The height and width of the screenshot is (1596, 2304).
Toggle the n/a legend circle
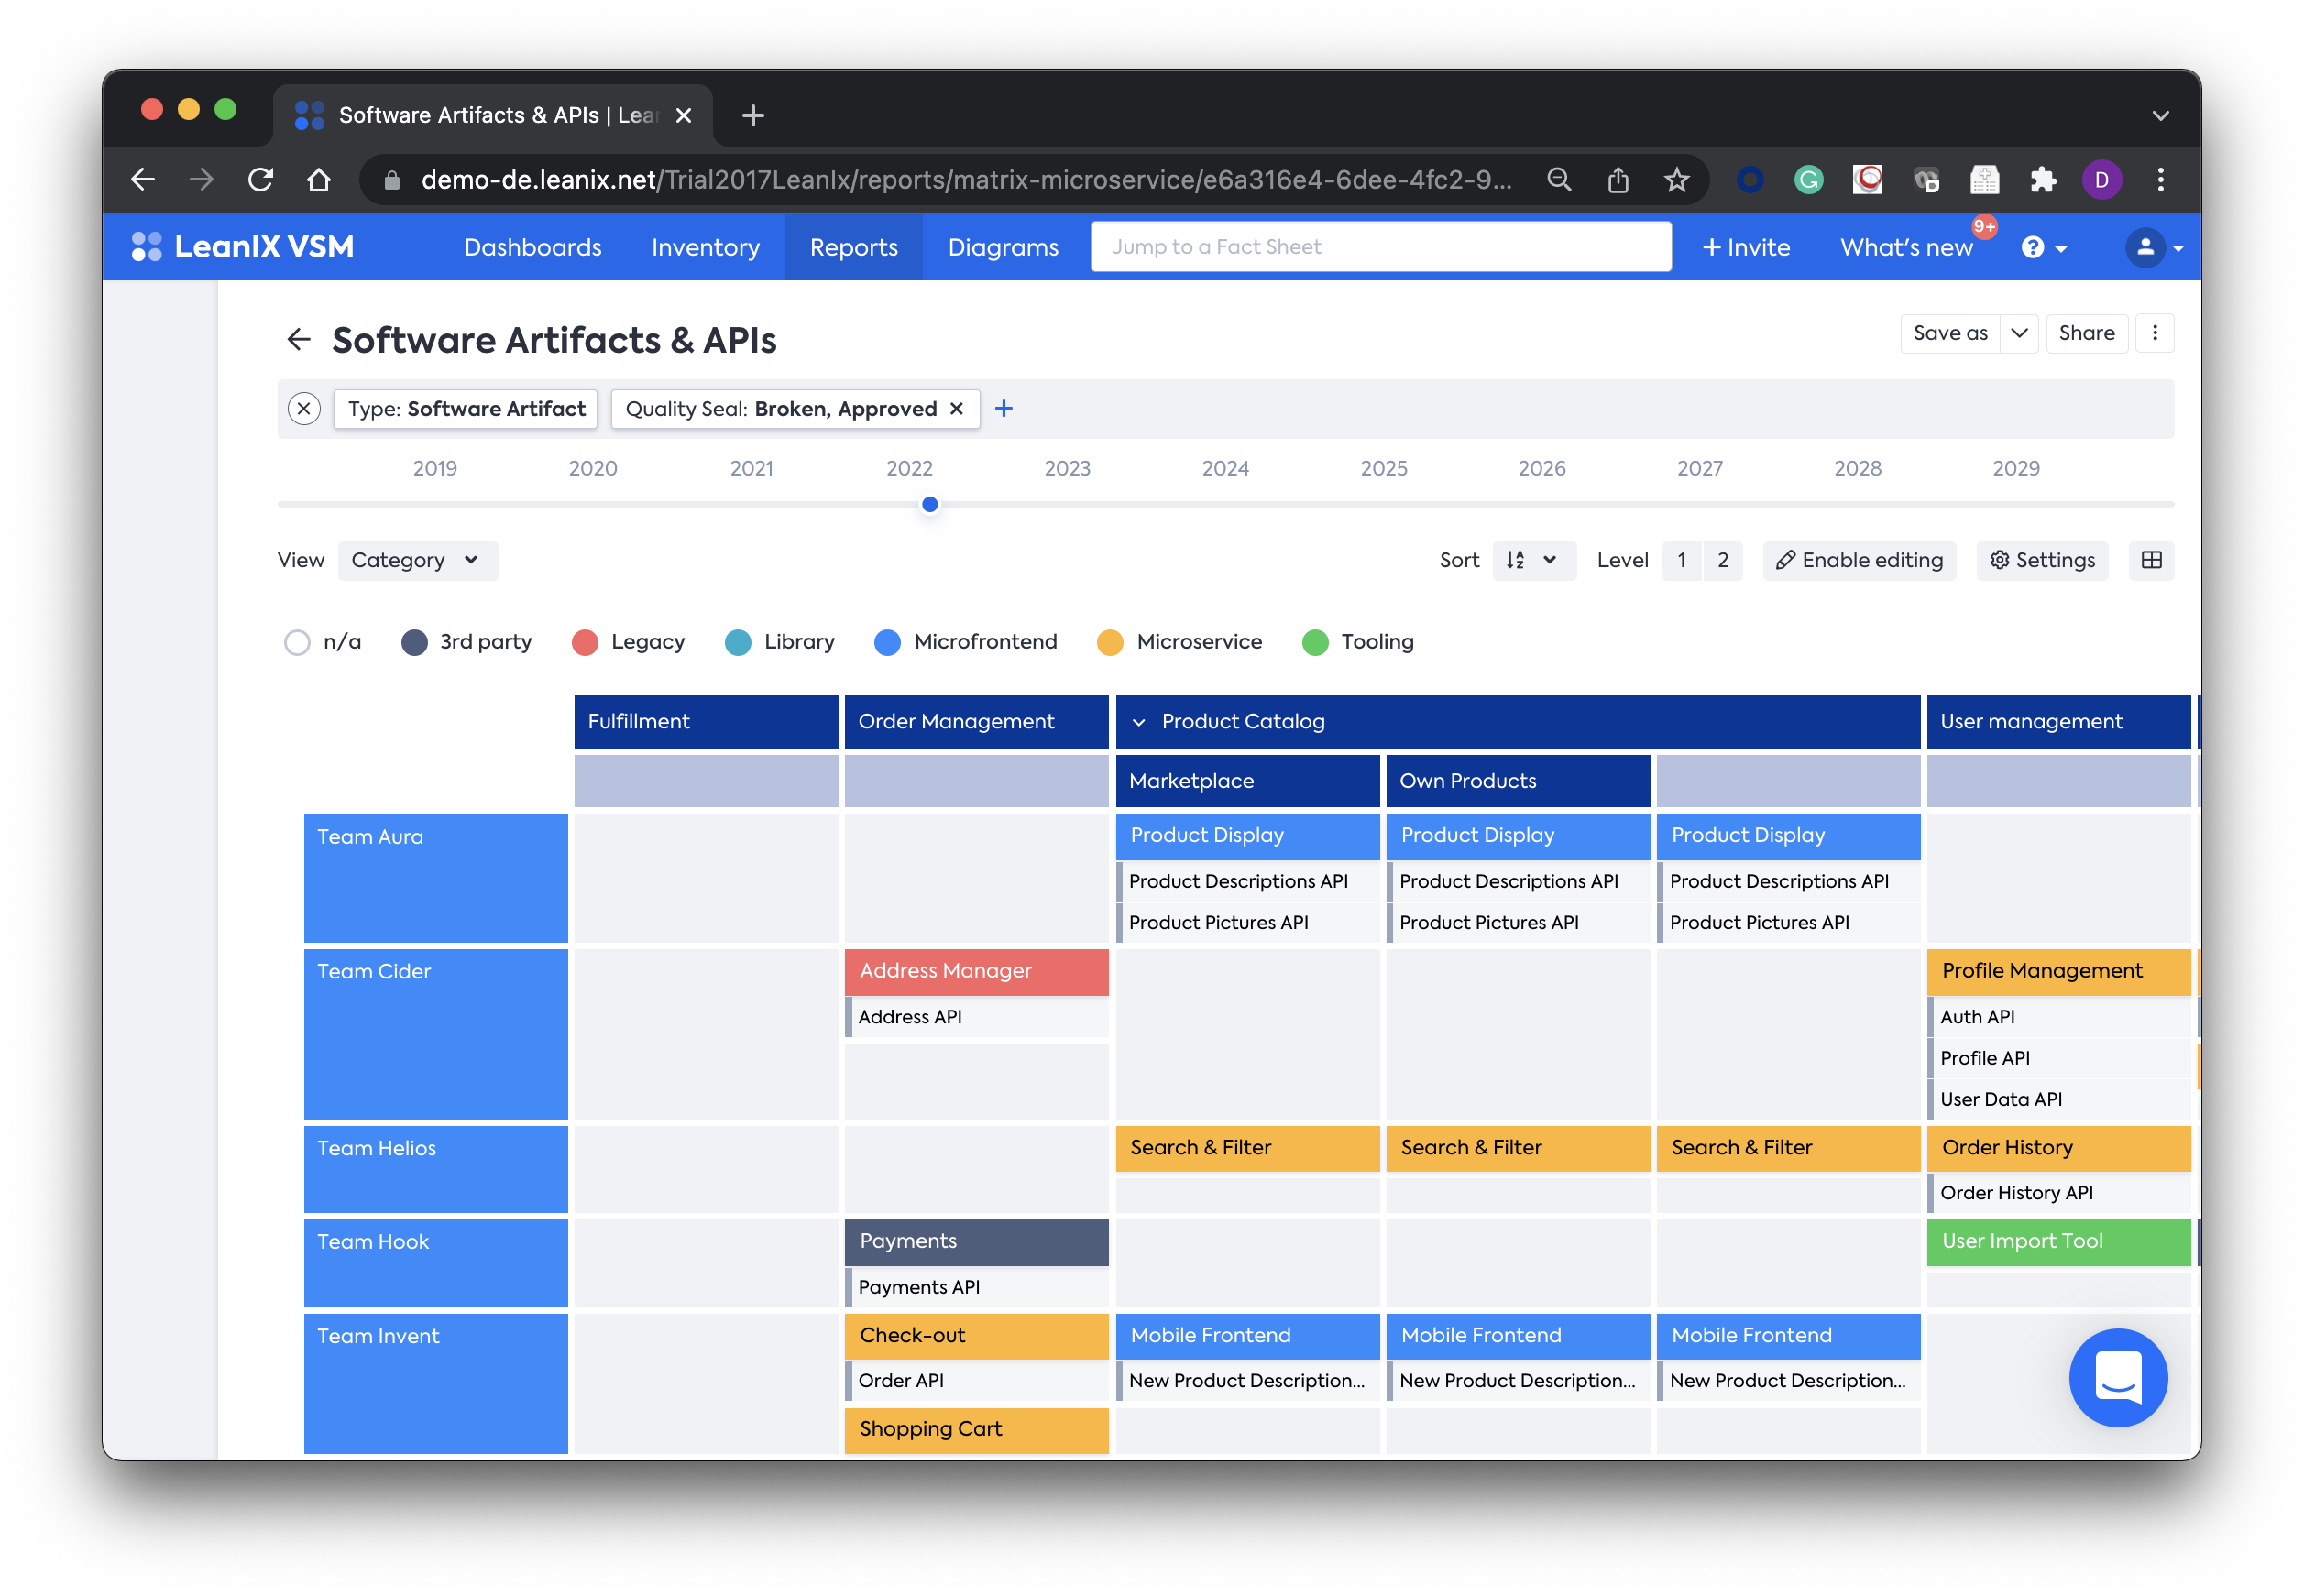[297, 642]
